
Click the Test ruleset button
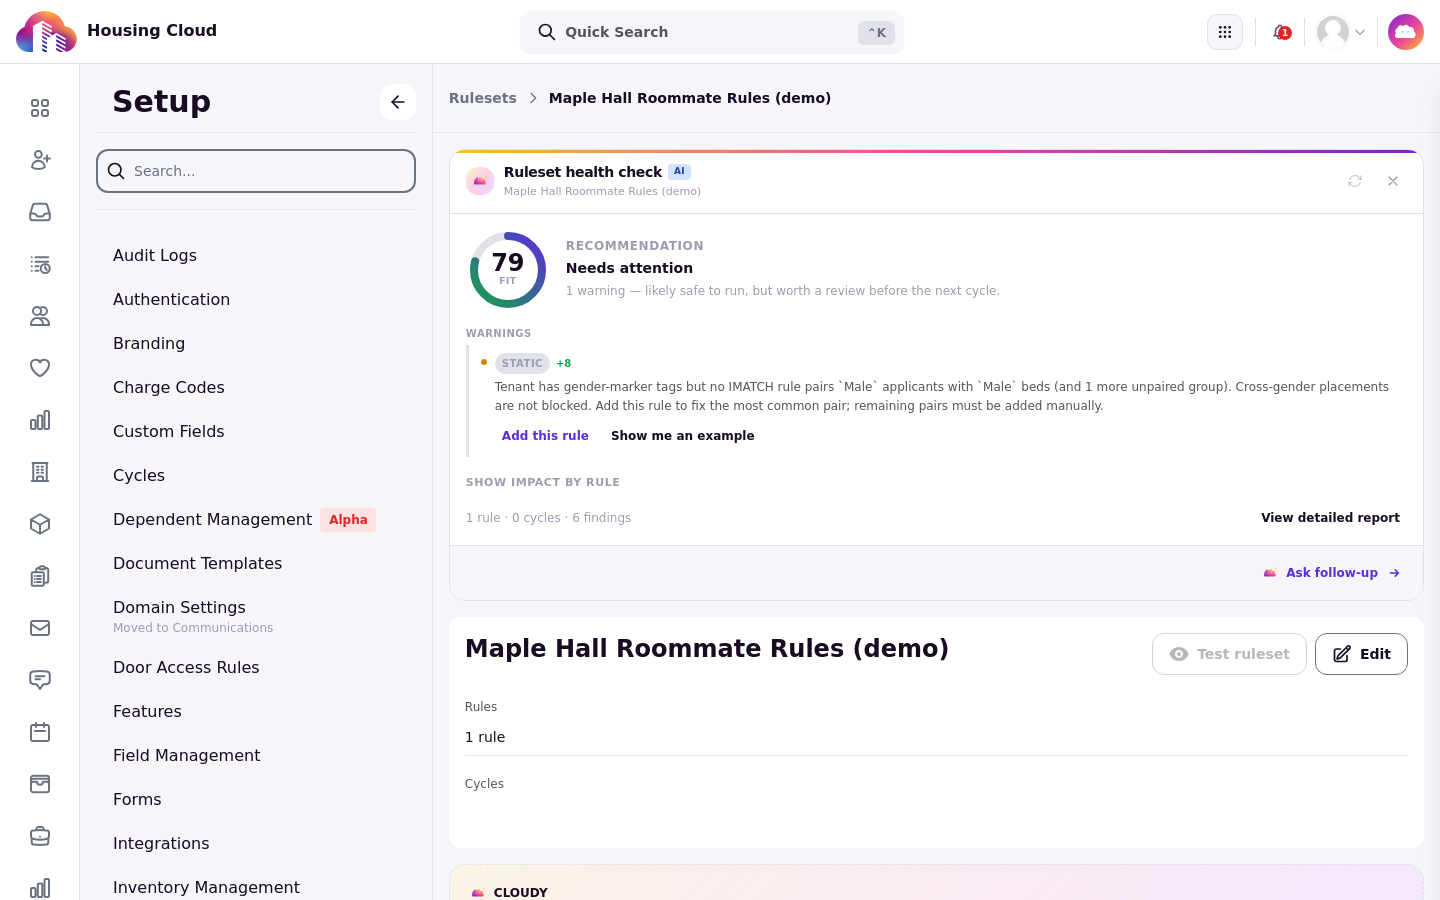coord(1229,654)
